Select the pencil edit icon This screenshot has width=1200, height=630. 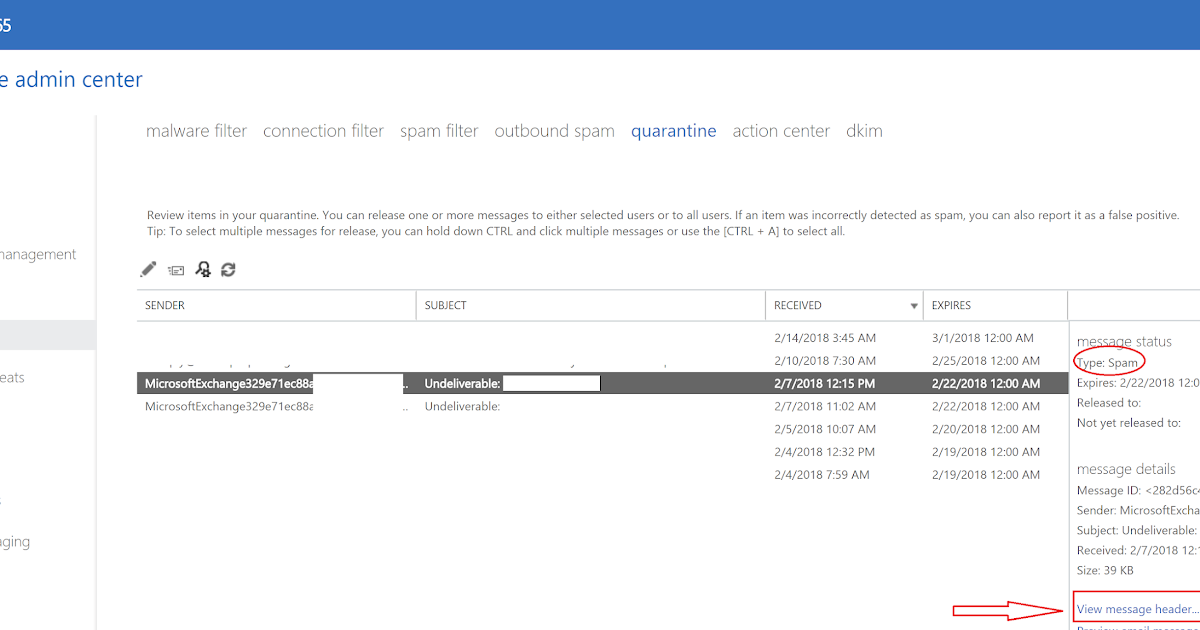point(148,269)
